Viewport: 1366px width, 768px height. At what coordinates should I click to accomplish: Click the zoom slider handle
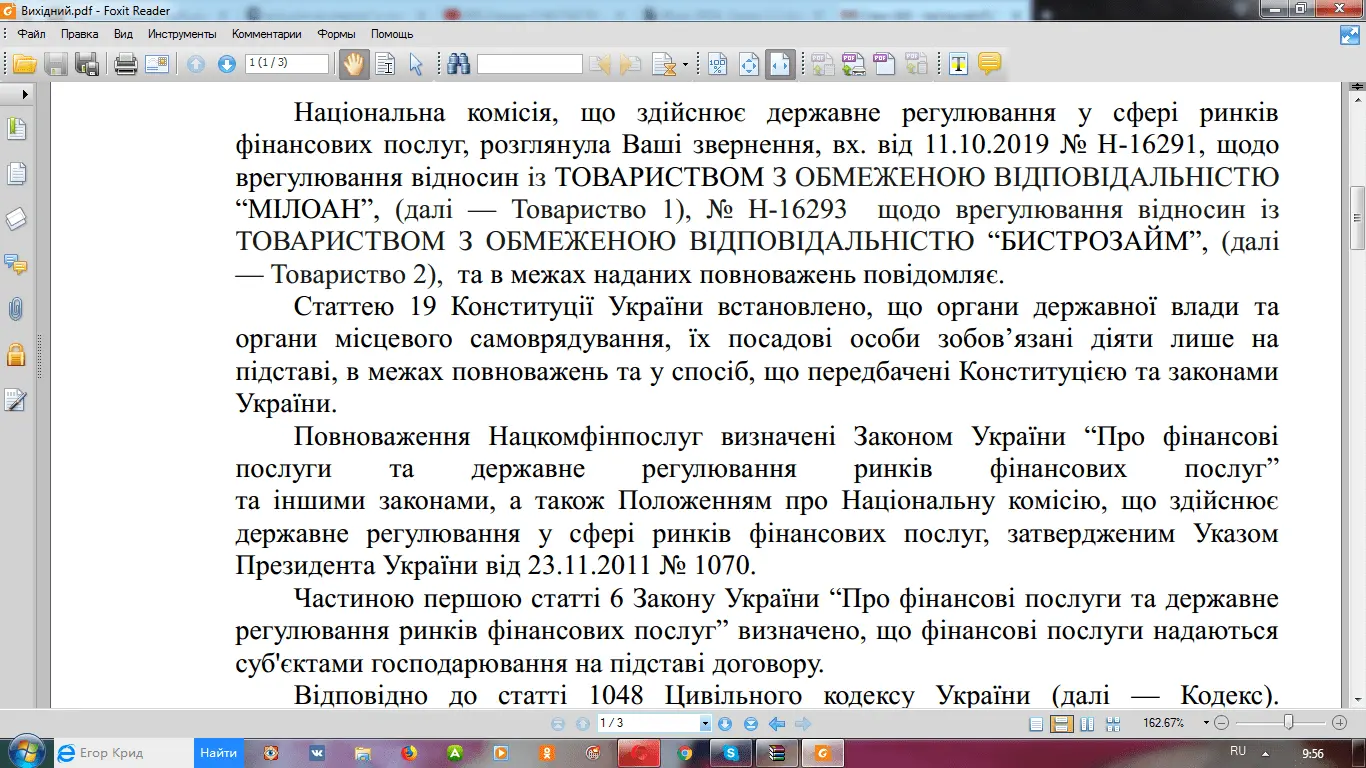[1289, 722]
